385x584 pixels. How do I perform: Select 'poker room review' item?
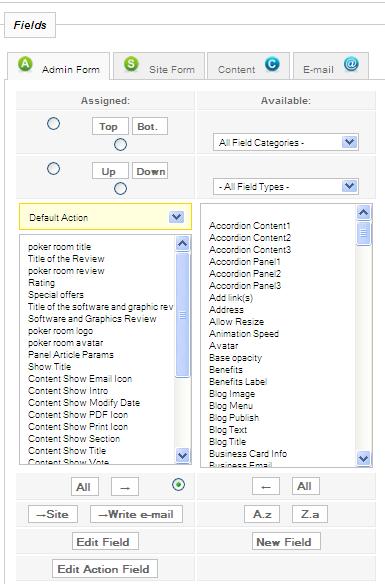pyautogui.click(x=66, y=271)
